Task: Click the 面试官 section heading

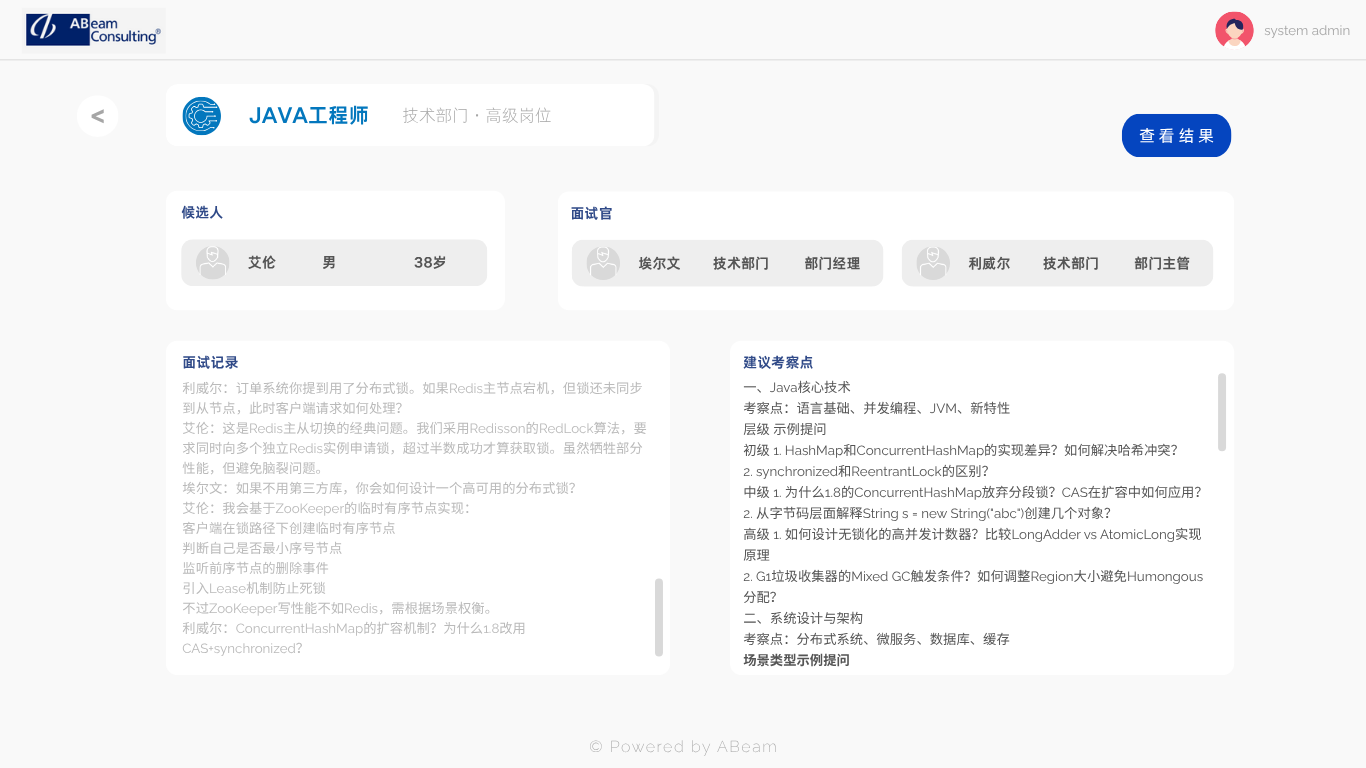Action: click(592, 214)
